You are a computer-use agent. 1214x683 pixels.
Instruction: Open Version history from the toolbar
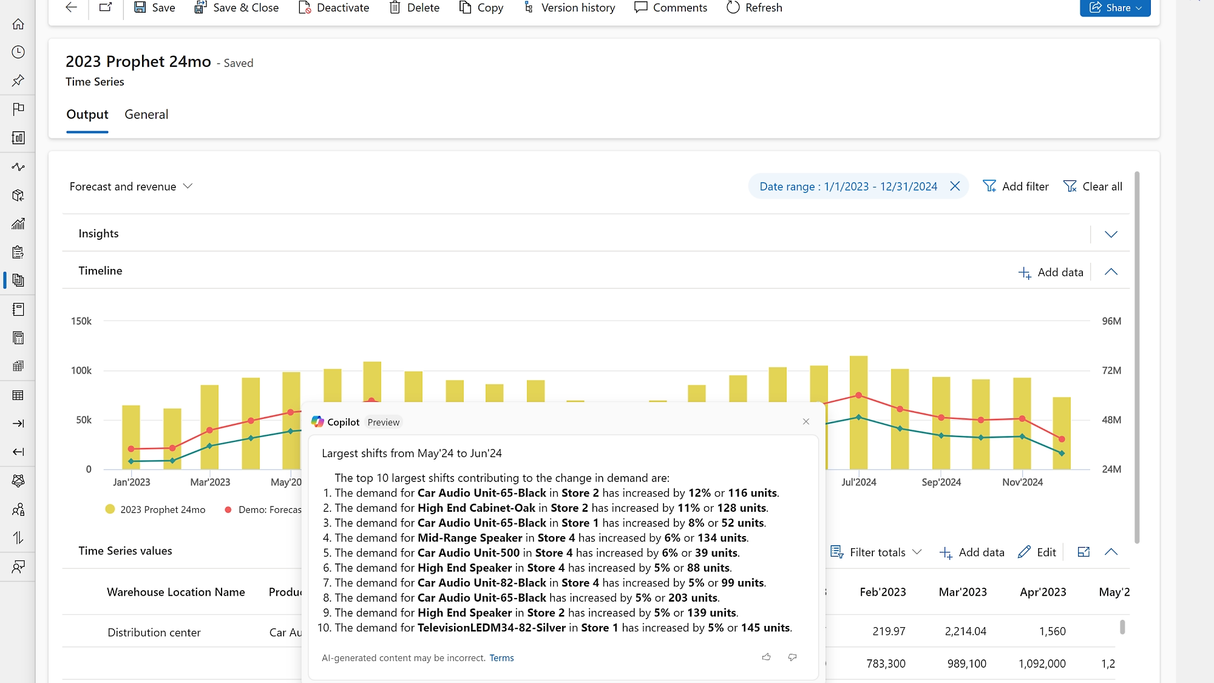pyautogui.click(x=568, y=8)
